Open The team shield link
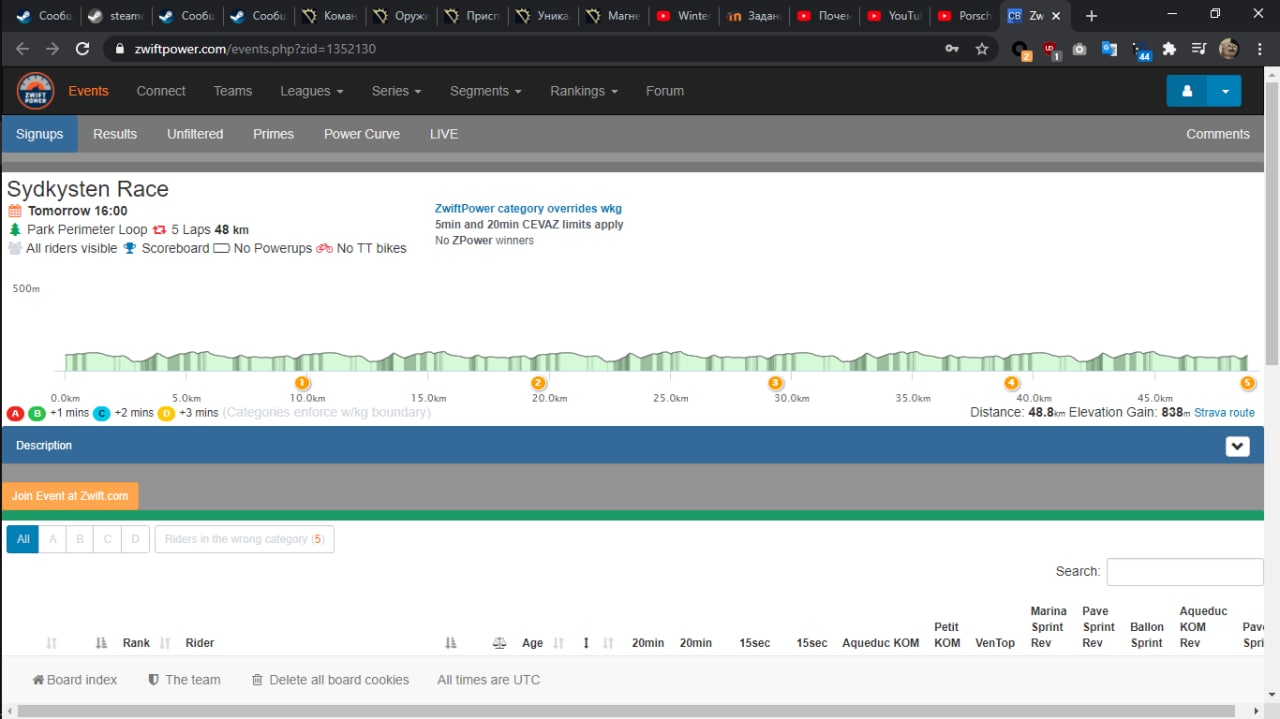 click(185, 680)
